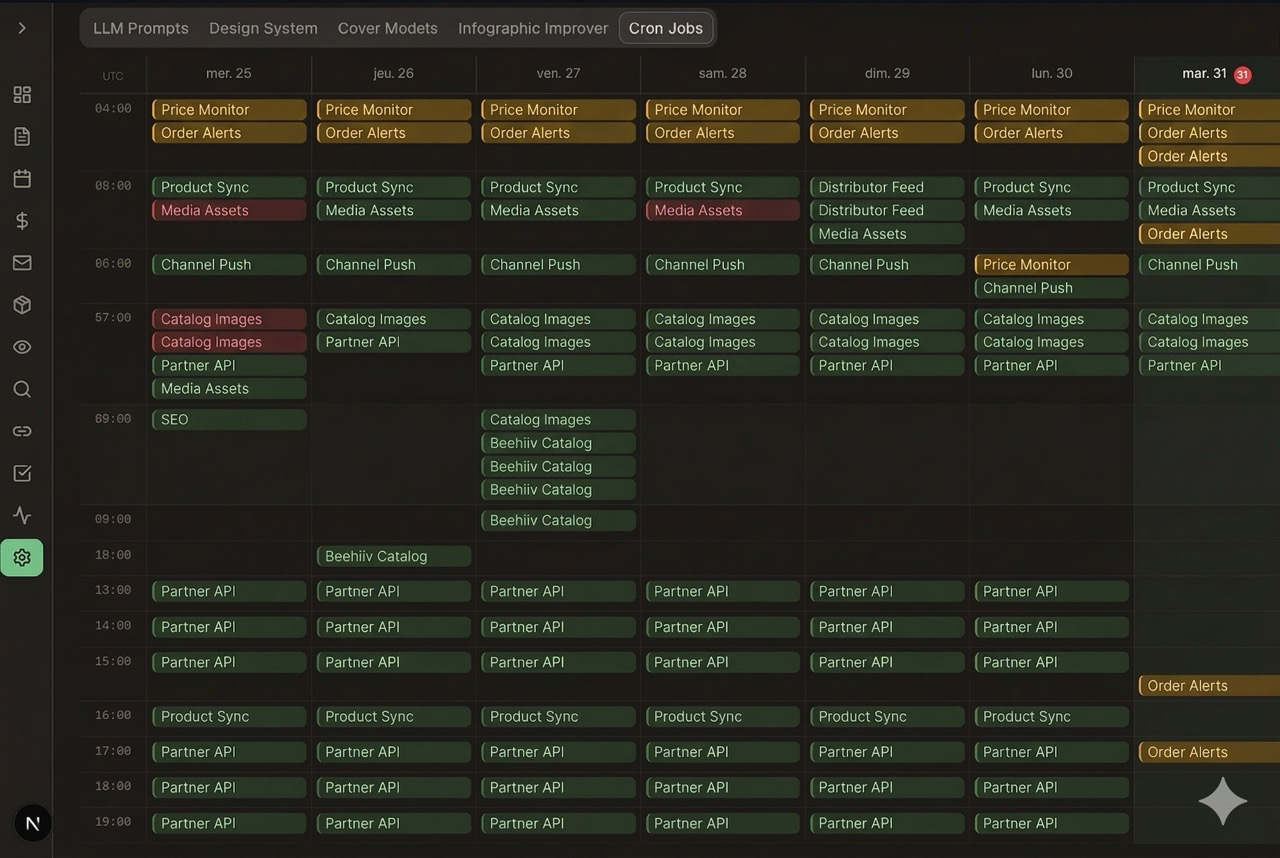The image size is (1280, 858).
Task: Click the ven. 27 day header
Action: click(558, 73)
